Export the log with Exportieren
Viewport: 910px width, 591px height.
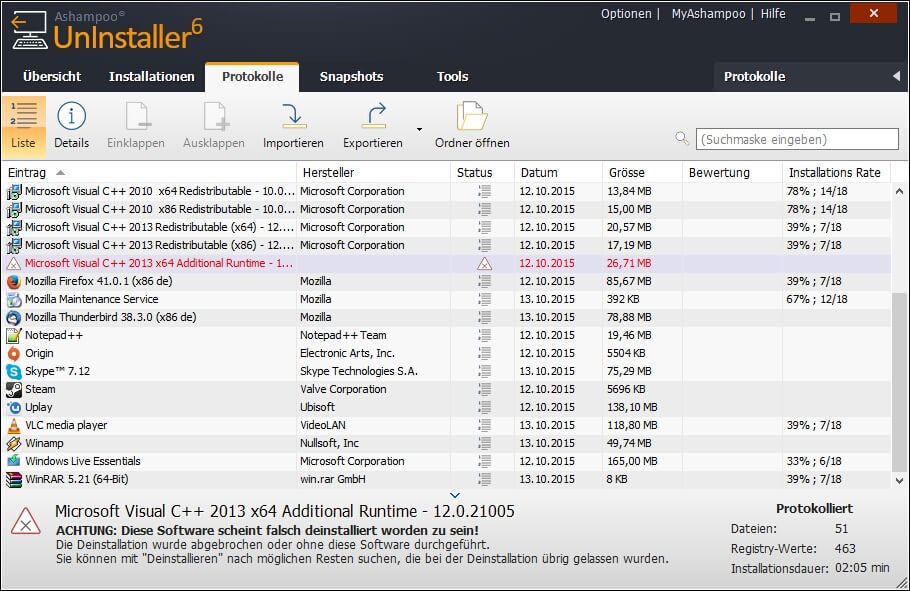tap(373, 126)
